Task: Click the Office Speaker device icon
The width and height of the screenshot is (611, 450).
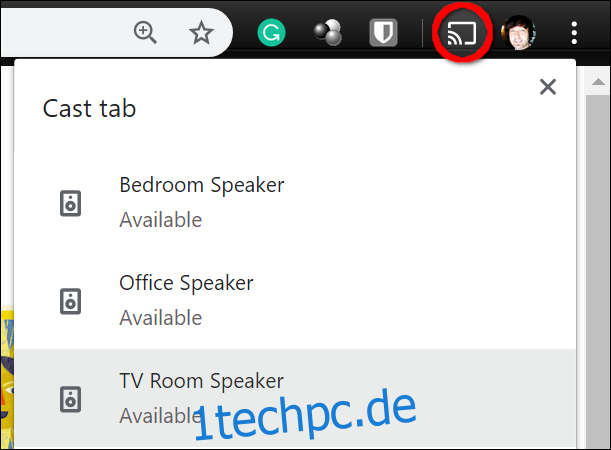Action: click(x=71, y=301)
